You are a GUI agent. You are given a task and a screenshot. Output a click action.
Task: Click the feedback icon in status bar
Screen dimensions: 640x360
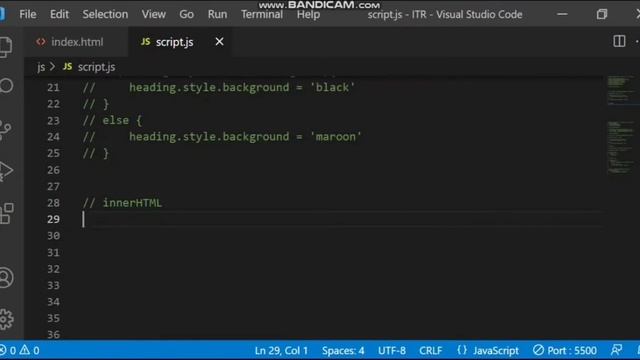pos(616,350)
